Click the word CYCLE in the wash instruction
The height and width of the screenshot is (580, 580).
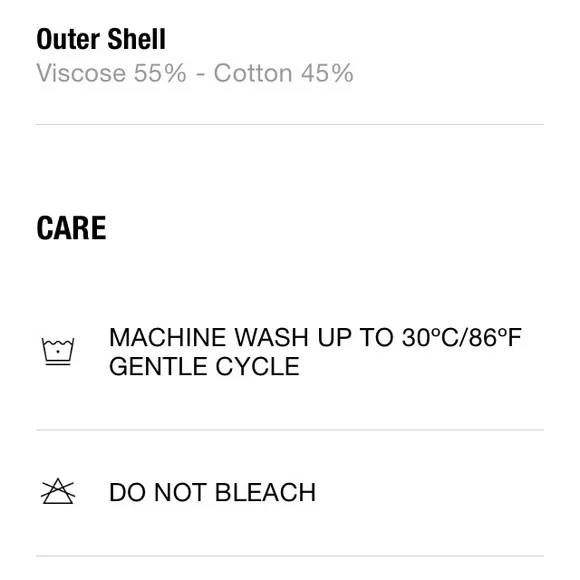click(x=257, y=366)
